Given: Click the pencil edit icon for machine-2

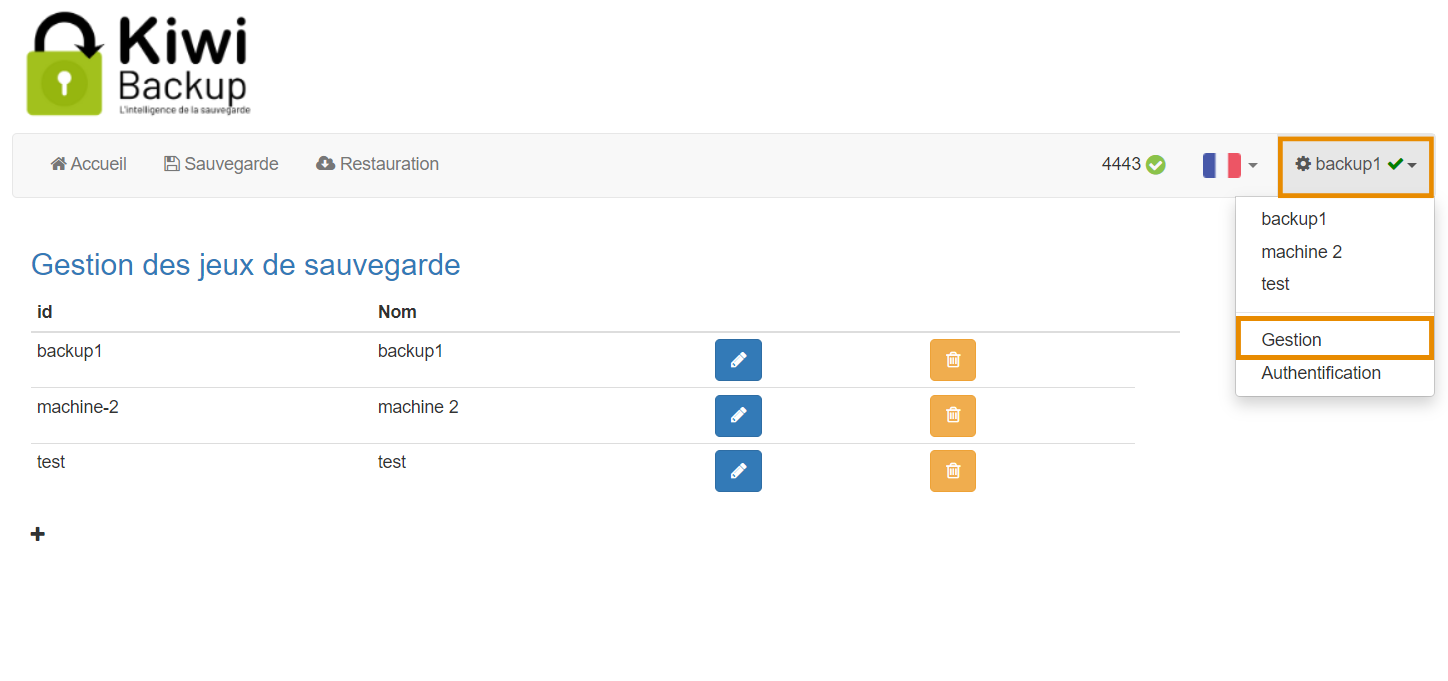Looking at the screenshot, I should [x=738, y=416].
